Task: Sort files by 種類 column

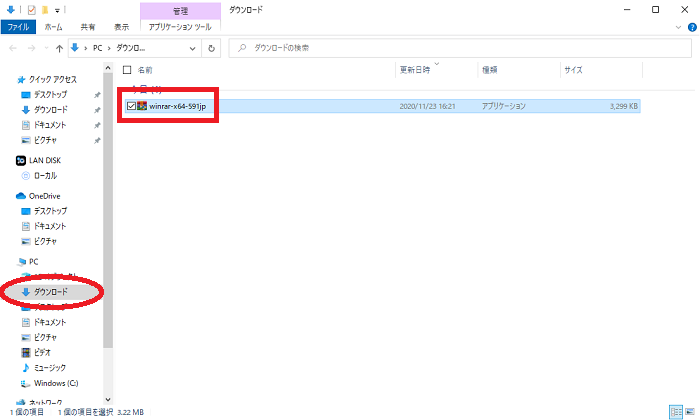Action: point(490,70)
